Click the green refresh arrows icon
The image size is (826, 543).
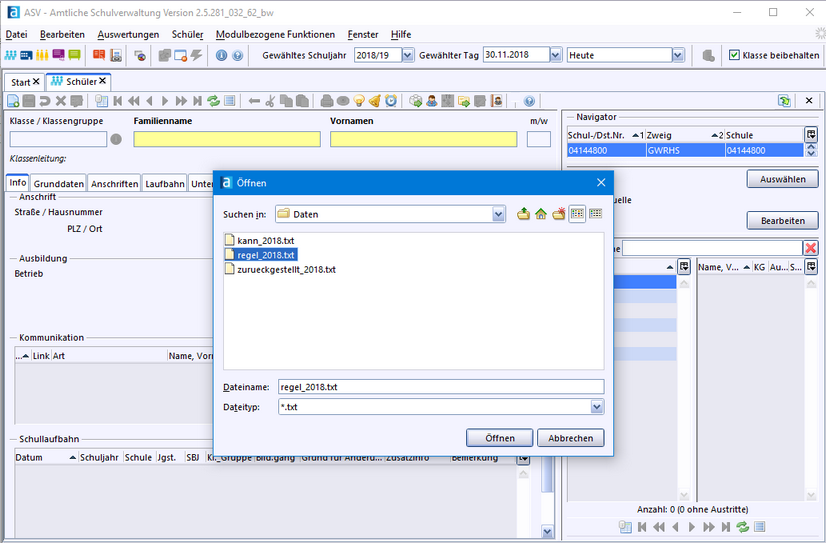(214, 101)
